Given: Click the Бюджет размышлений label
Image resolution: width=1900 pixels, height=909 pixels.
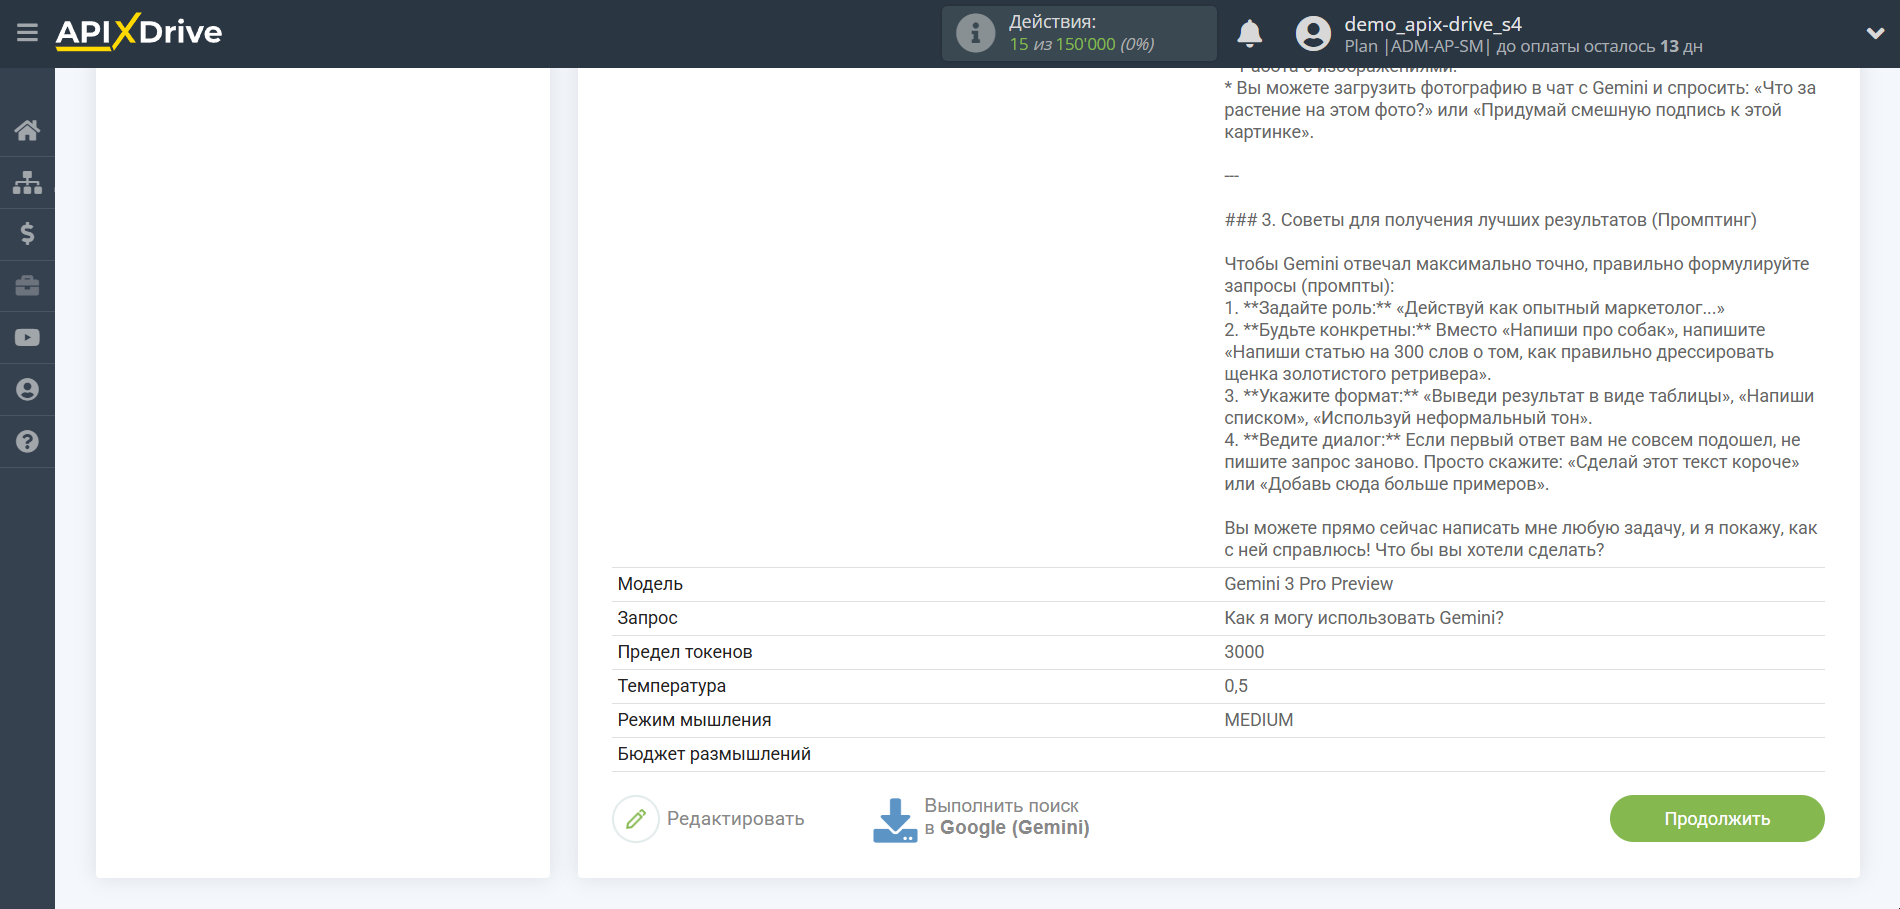Looking at the screenshot, I should [x=714, y=754].
